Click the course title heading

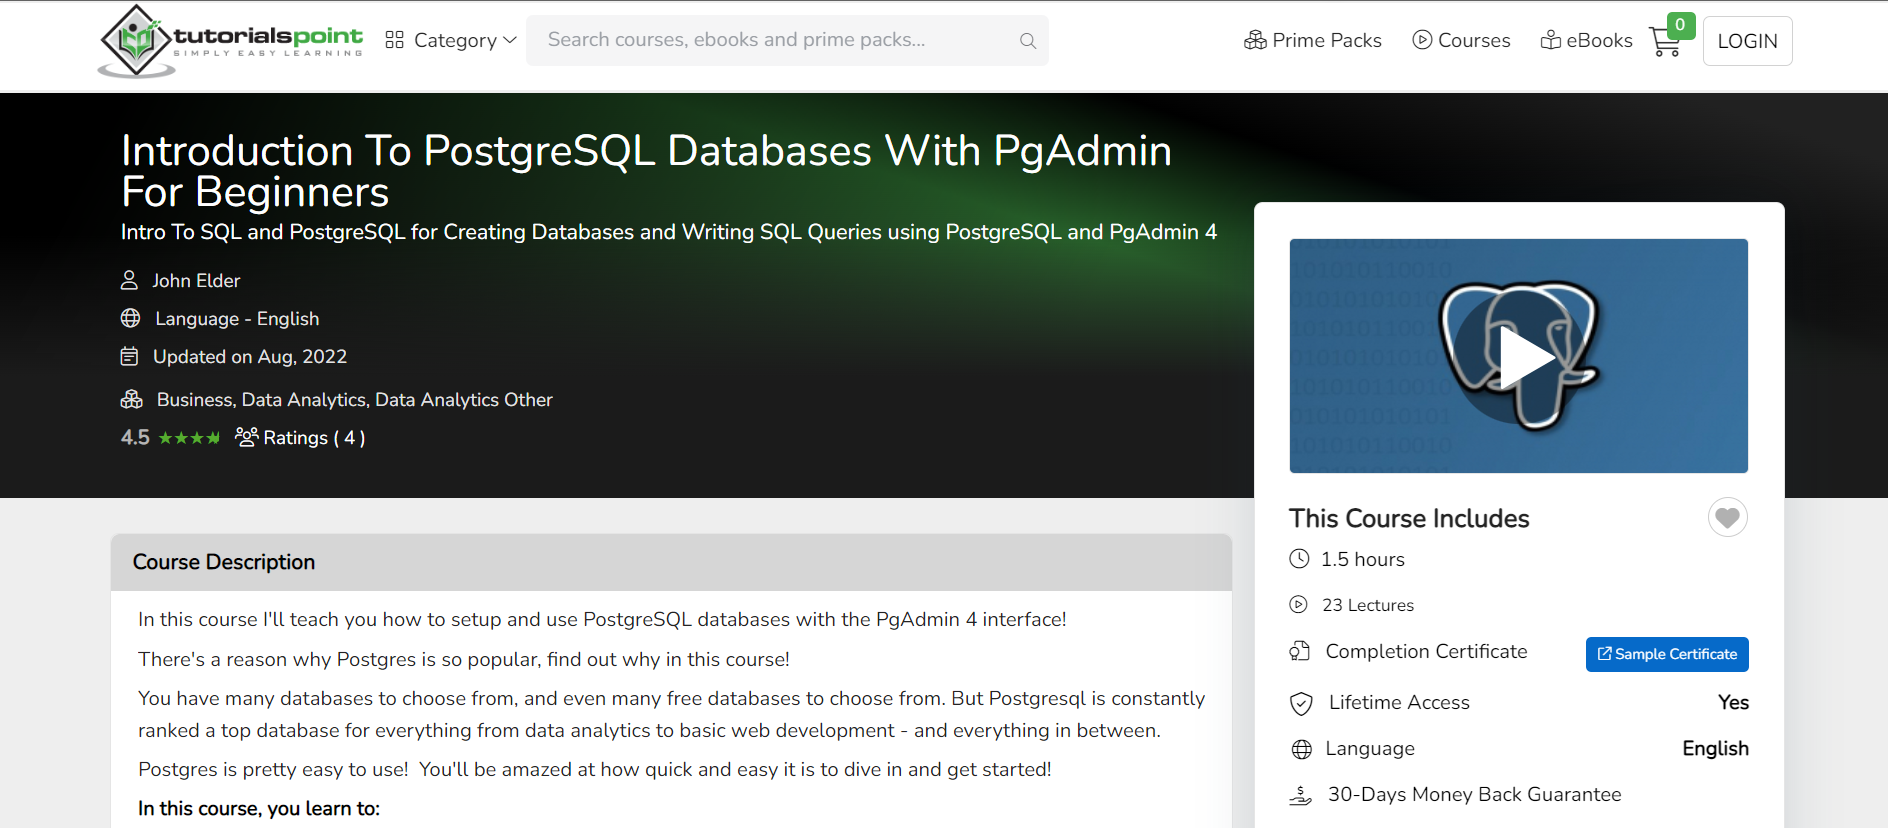[646, 171]
